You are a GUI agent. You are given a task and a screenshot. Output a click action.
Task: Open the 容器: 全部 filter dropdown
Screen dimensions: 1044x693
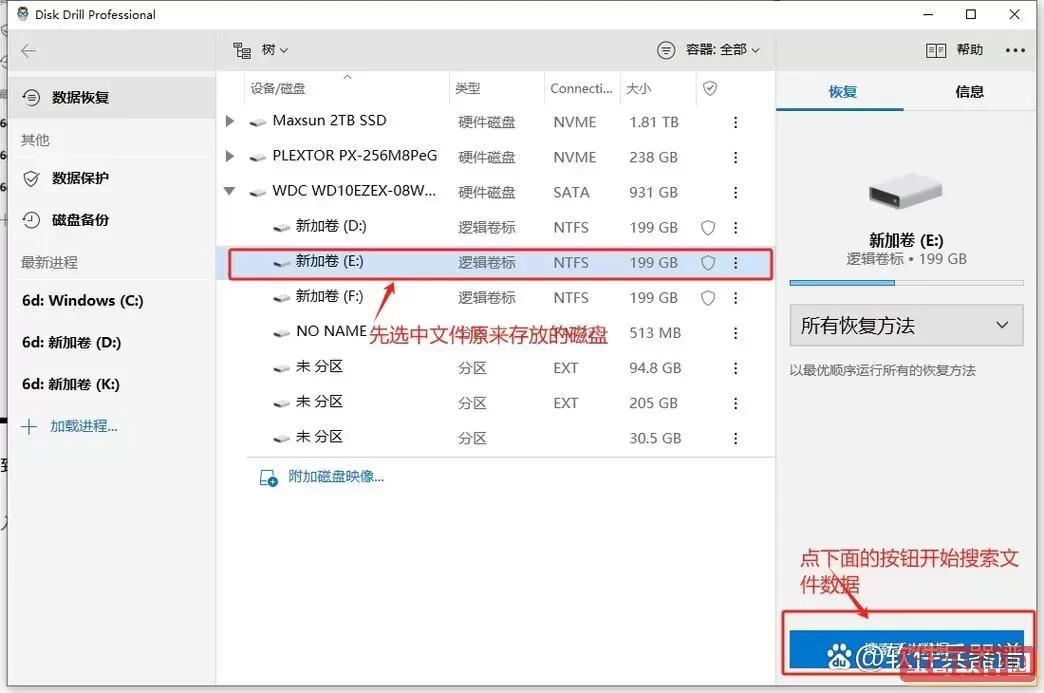pyautogui.click(x=722, y=50)
